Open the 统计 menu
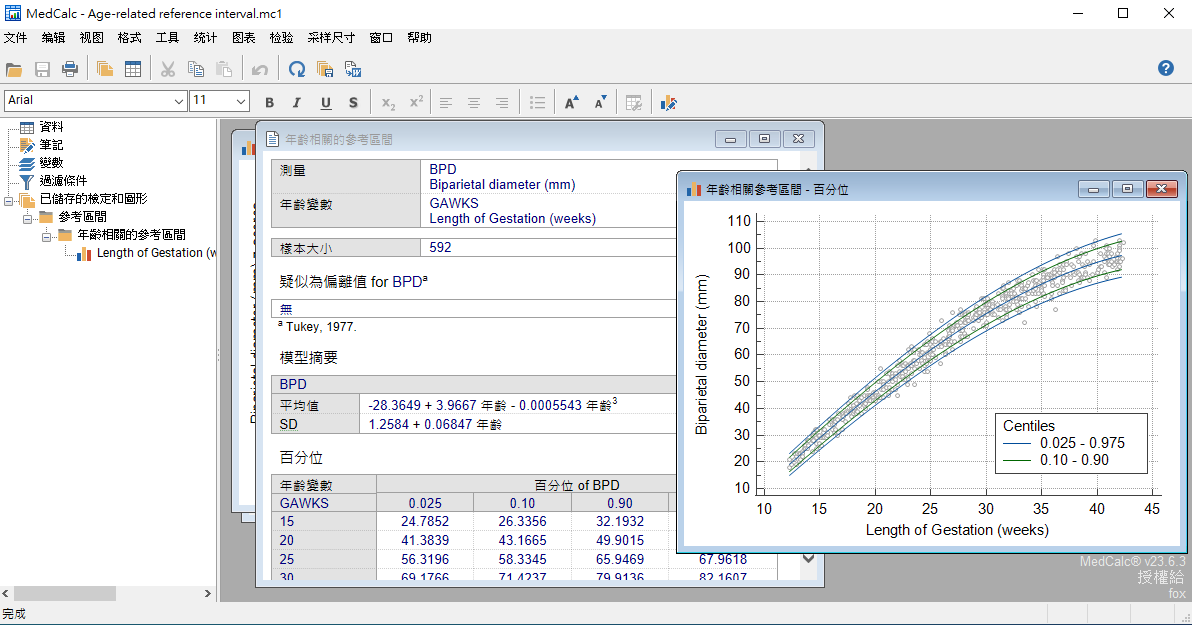 tap(205, 38)
